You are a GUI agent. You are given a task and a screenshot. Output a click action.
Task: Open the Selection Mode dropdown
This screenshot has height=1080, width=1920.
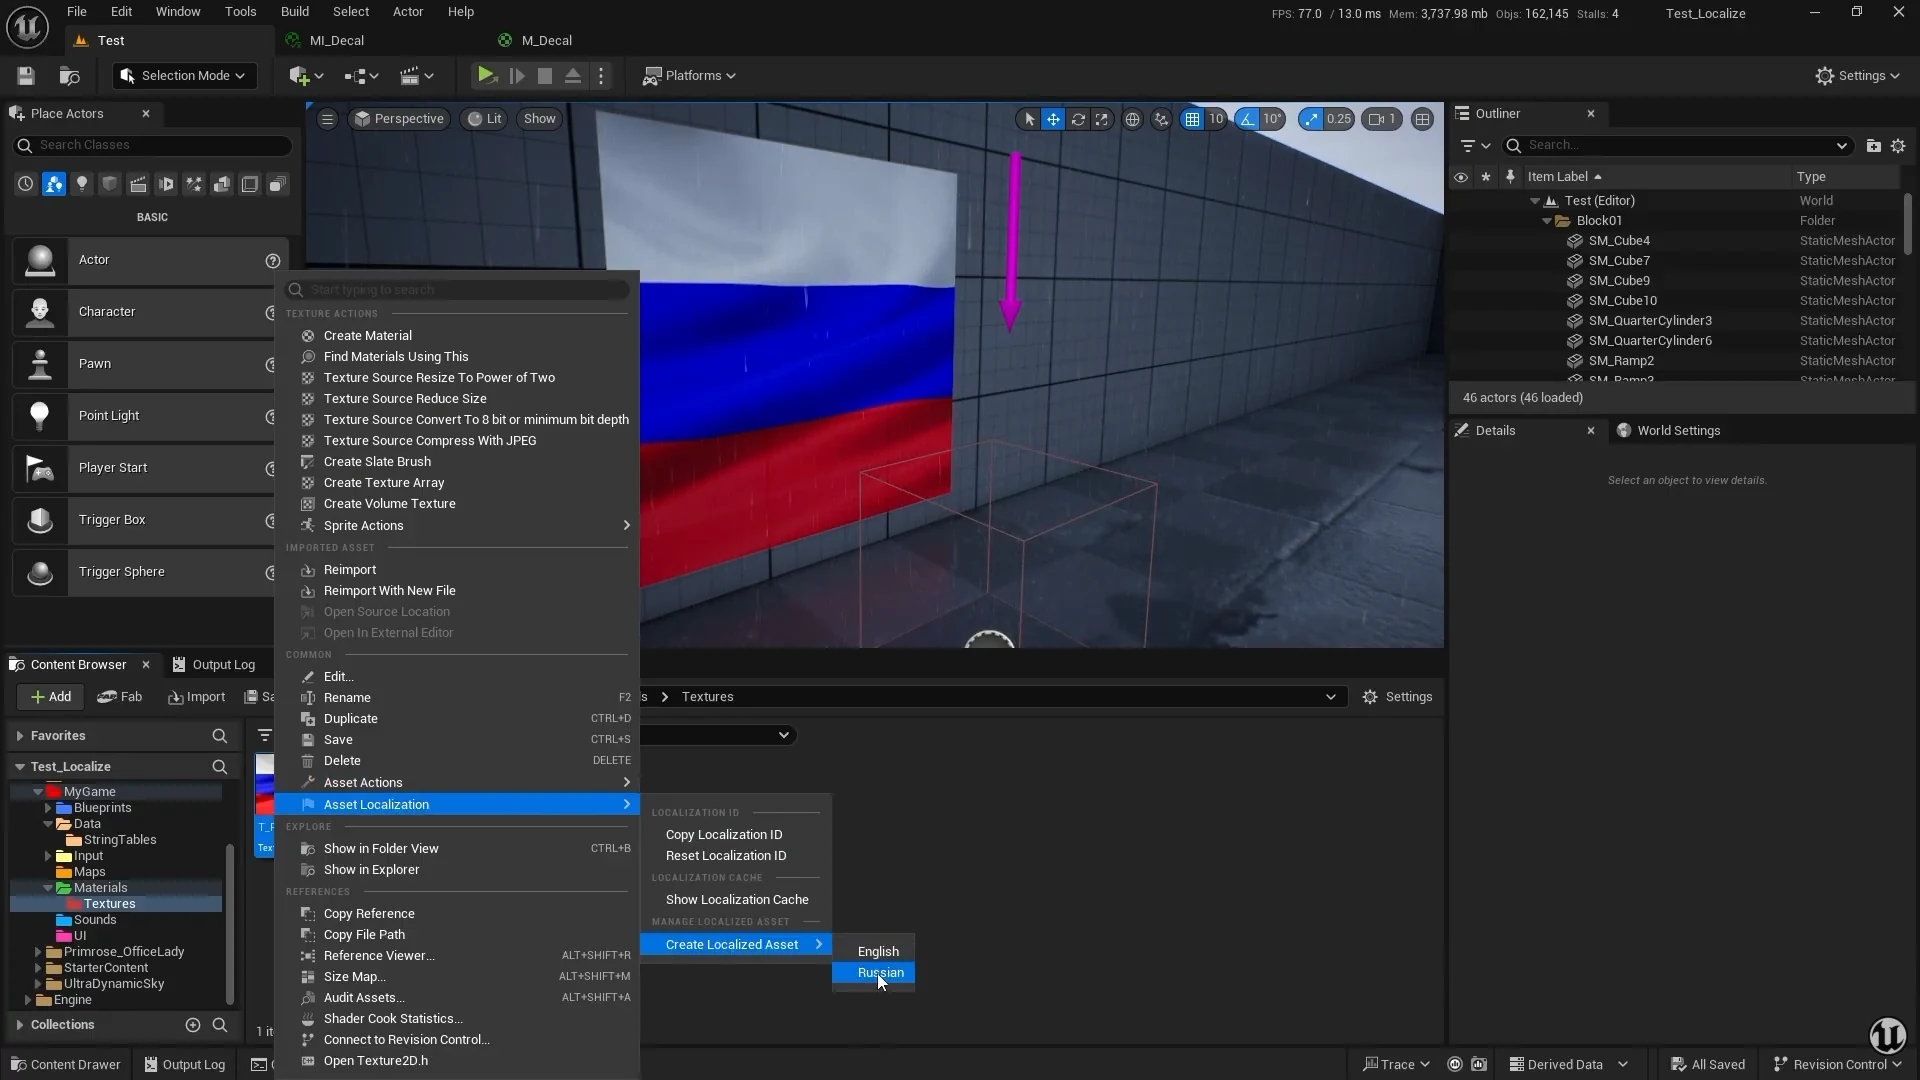tap(185, 76)
